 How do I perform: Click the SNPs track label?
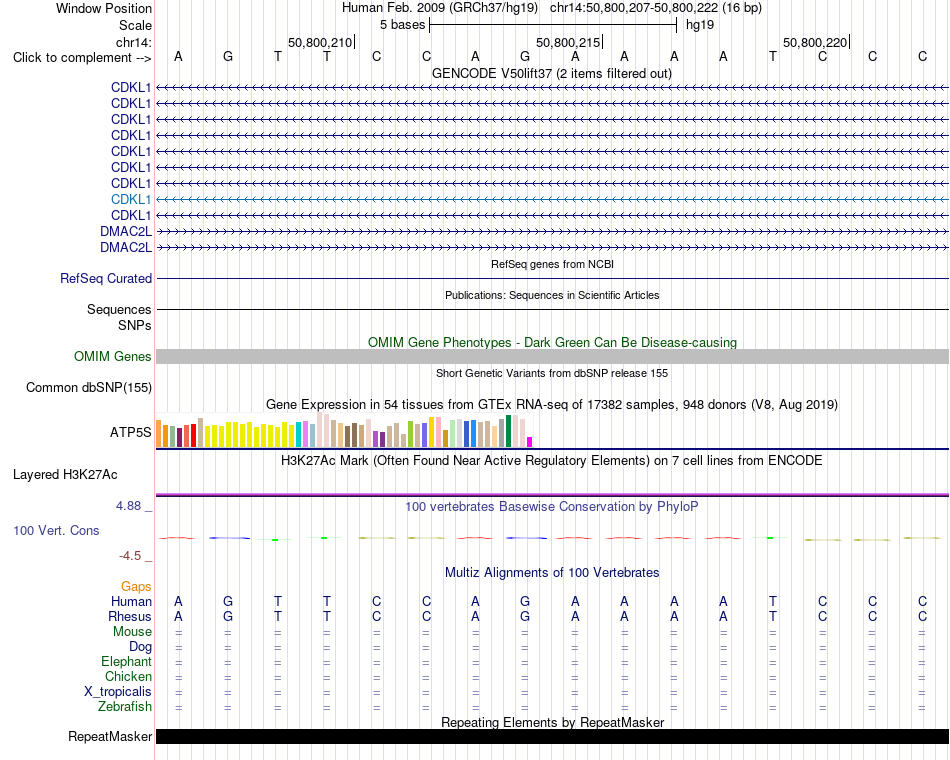click(135, 325)
